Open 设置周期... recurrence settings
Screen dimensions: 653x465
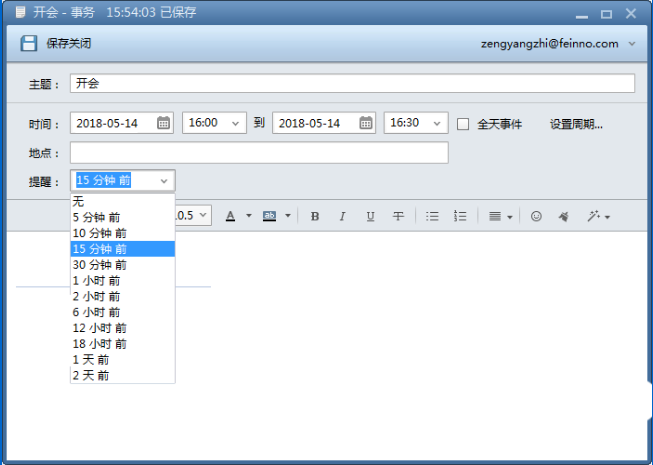tap(576, 124)
